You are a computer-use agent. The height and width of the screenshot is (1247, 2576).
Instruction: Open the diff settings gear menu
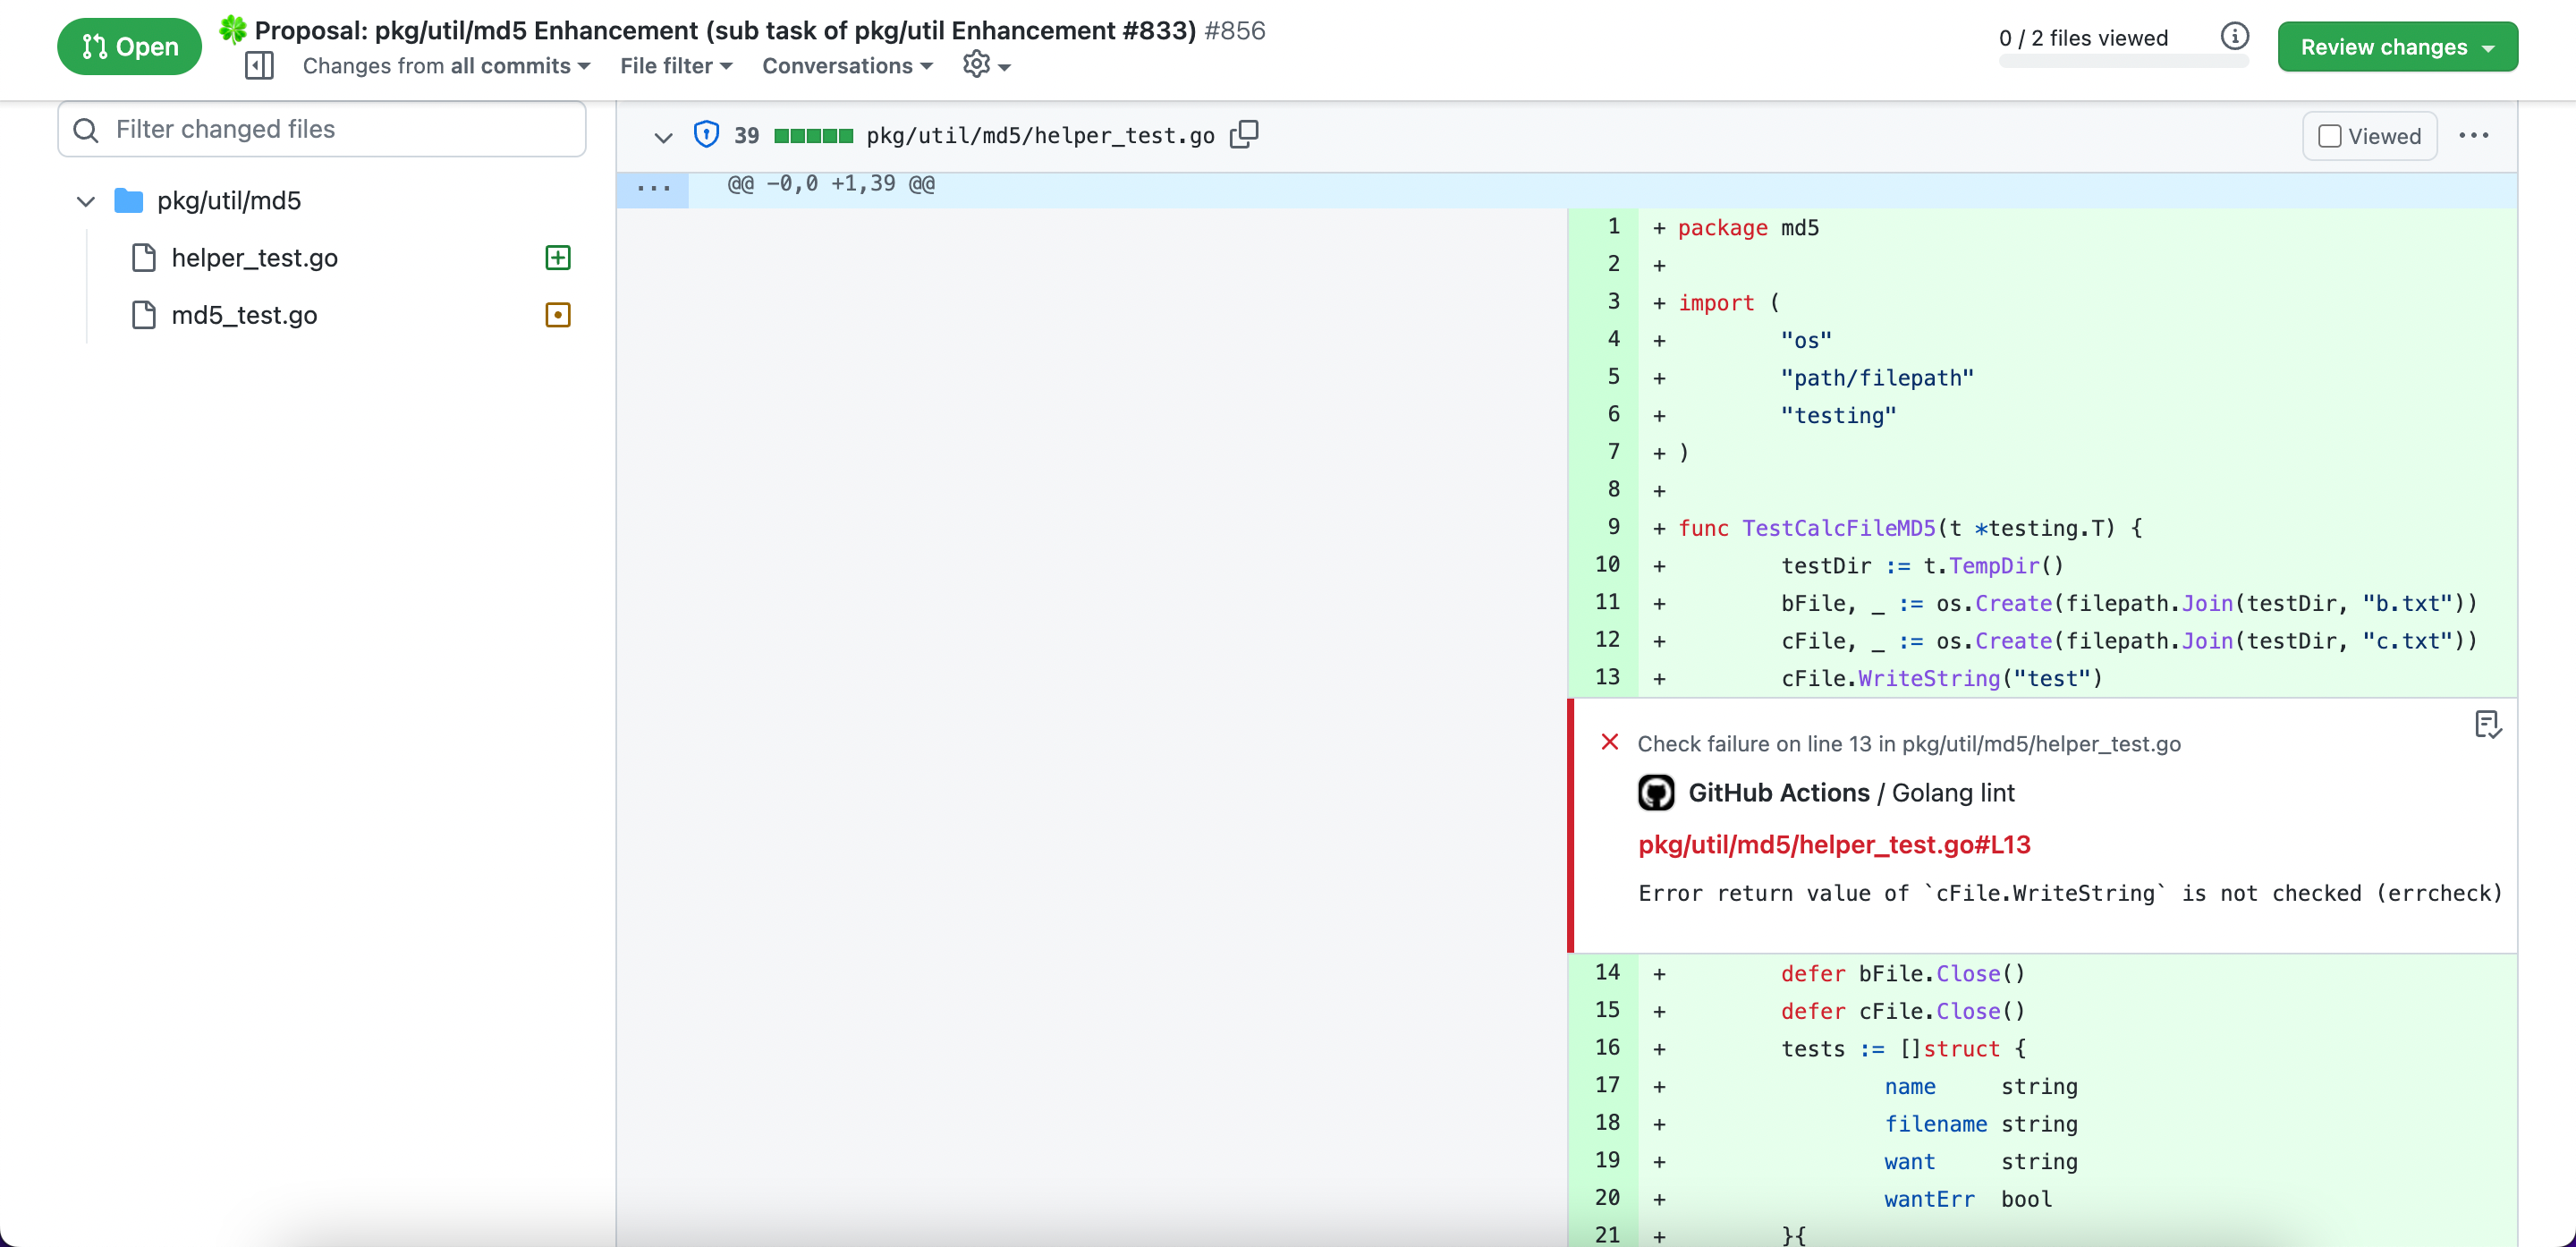986,65
